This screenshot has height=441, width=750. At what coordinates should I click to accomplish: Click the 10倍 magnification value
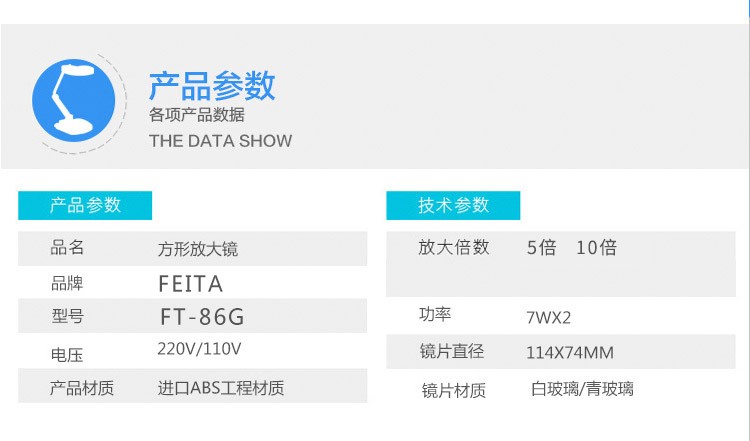click(x=597, y=248)
